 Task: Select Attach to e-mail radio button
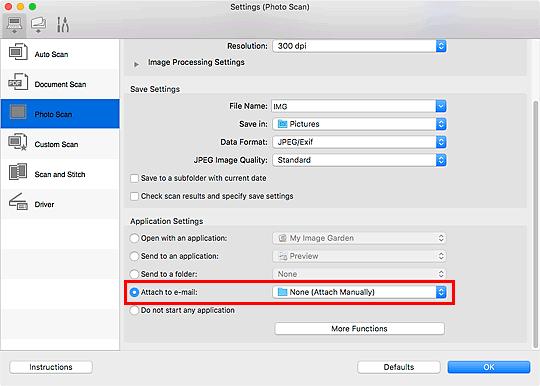[x=134, y=292]
